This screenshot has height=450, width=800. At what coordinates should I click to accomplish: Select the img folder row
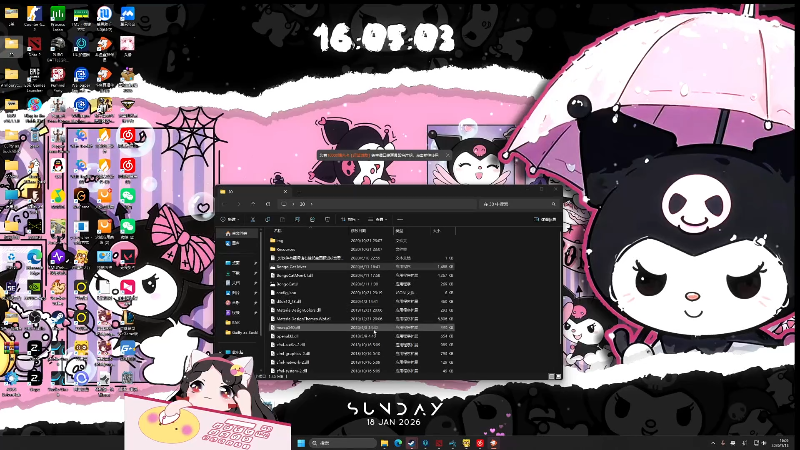(361, 240)
